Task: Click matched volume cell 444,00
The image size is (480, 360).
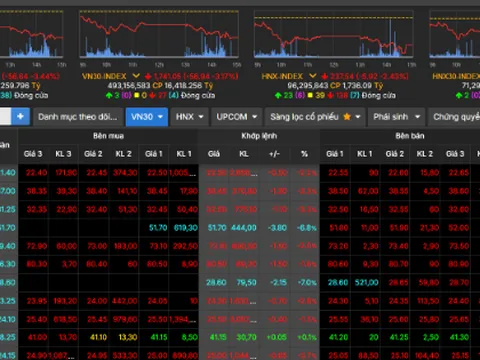Action: pyautogui.click(x=244, y=228)
